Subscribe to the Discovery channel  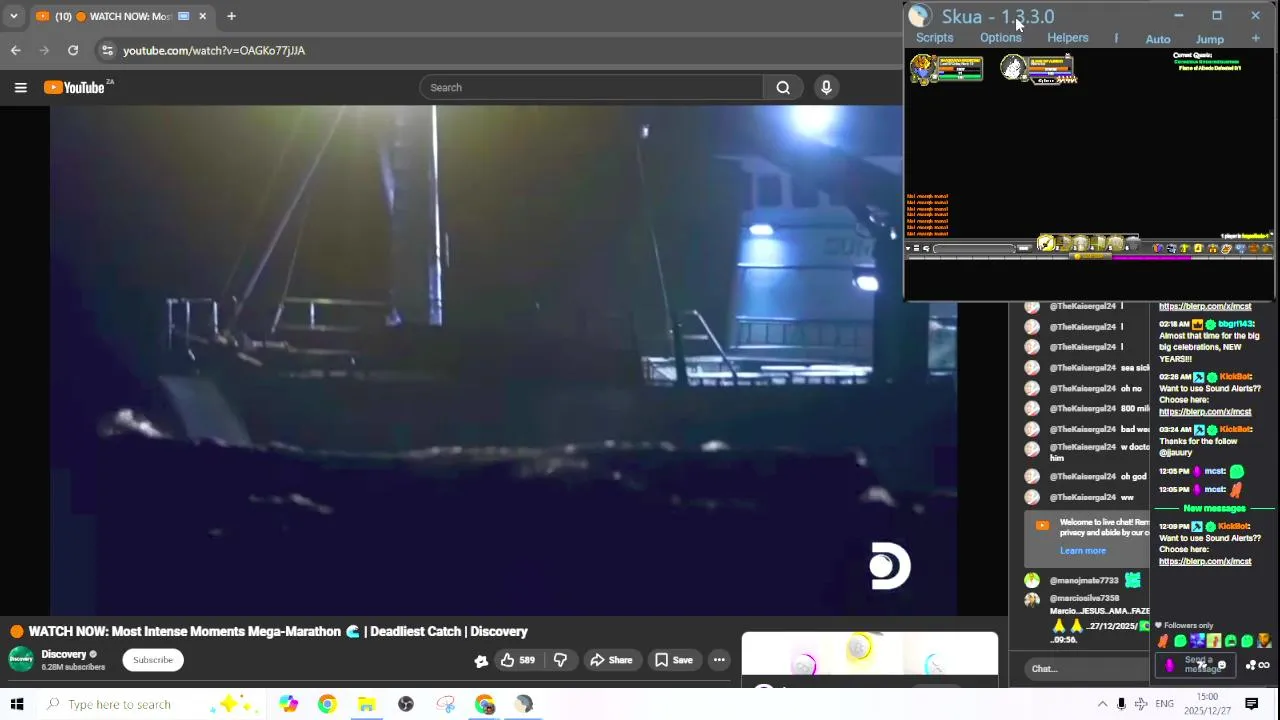pyautogui.click(x=153, y=660)
